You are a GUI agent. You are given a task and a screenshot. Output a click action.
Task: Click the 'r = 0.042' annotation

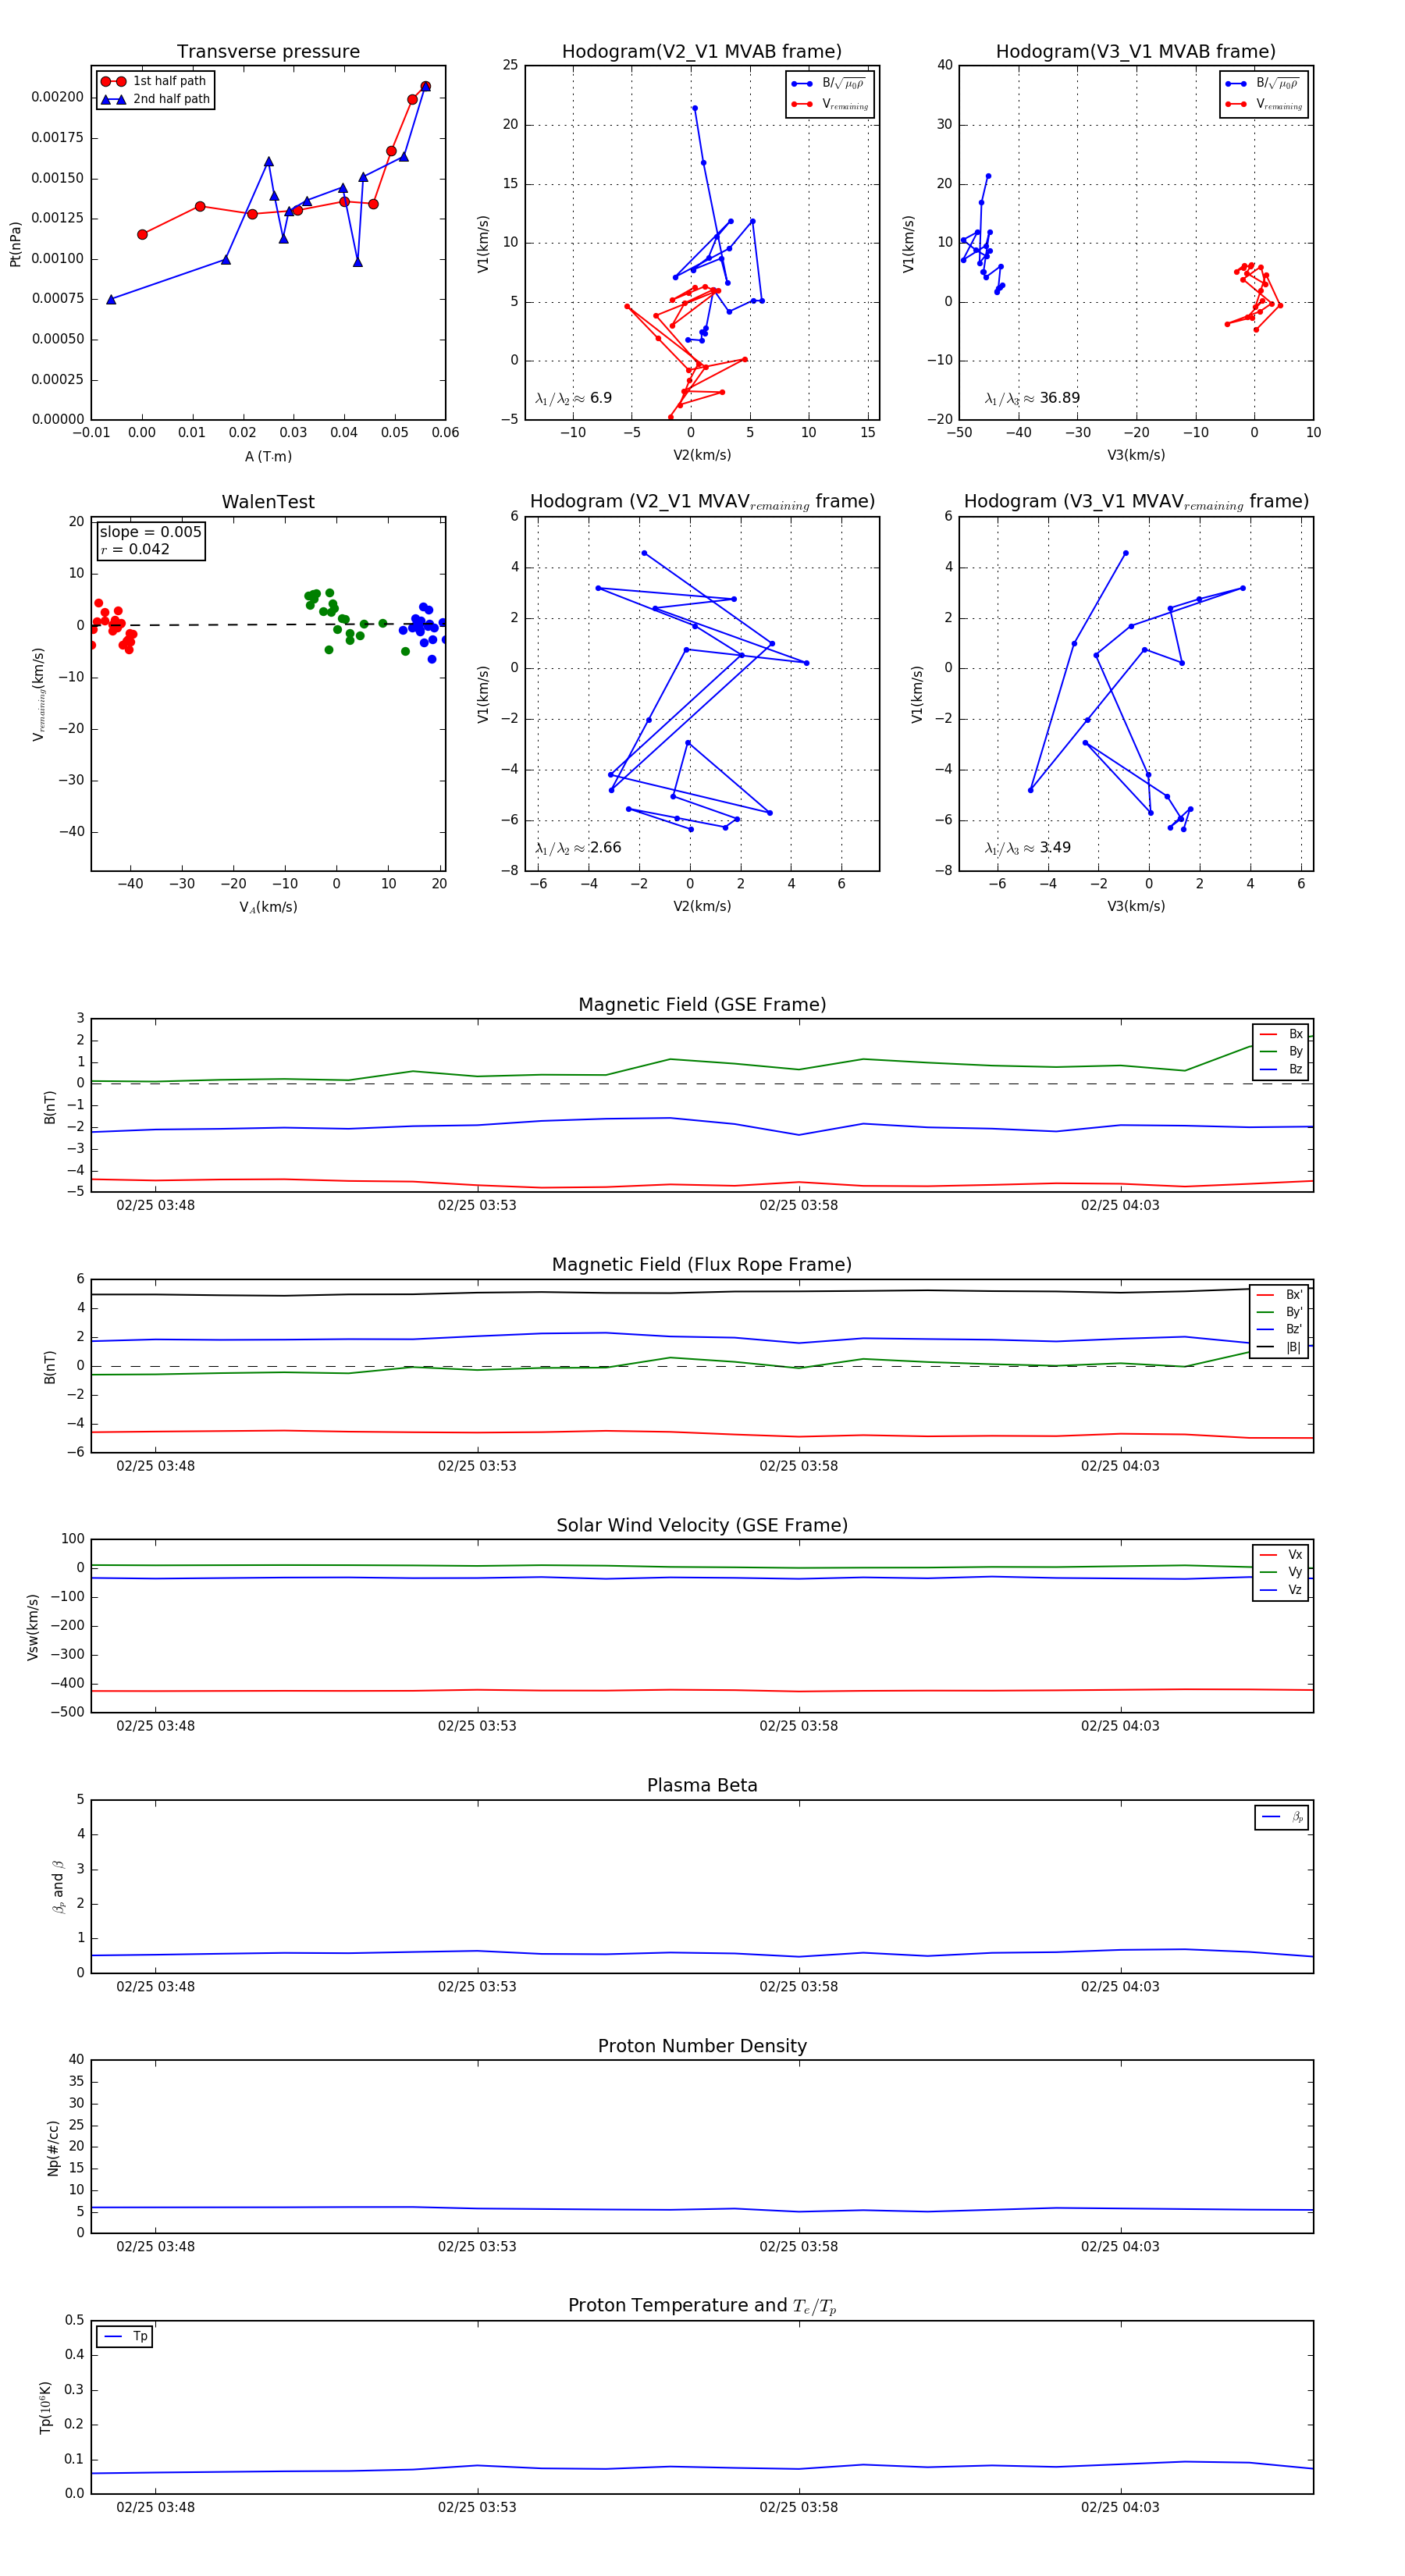click(x=135, y=549)
